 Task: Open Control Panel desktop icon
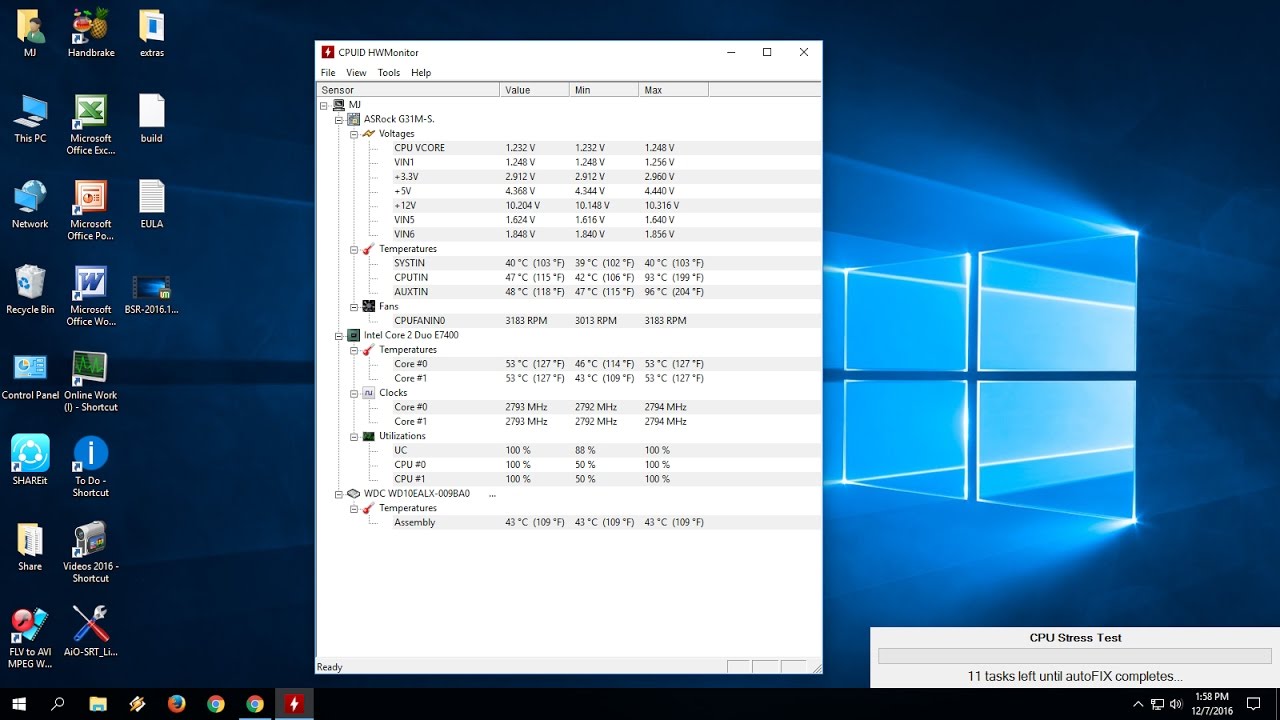point(30,376)
